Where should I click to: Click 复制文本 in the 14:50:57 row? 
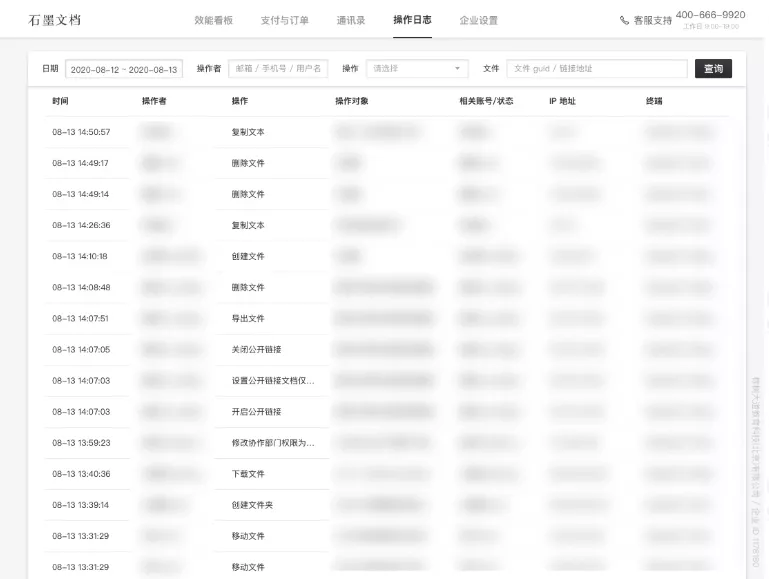248,132
